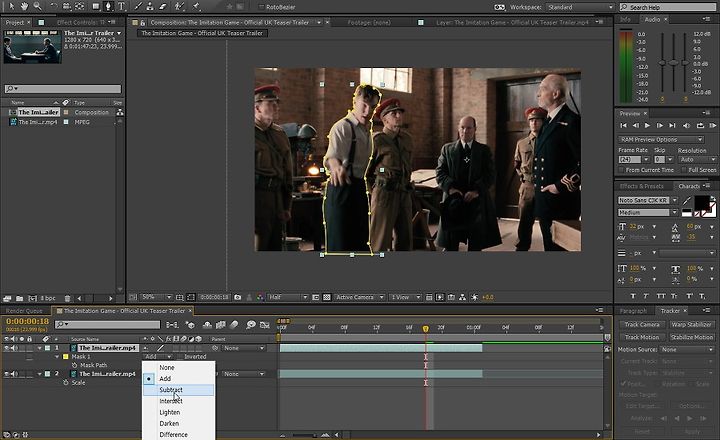This screenshot has height=440, width=720.
Task: Open Composition flowchart icon in viewer
Action: click(462, 297)
